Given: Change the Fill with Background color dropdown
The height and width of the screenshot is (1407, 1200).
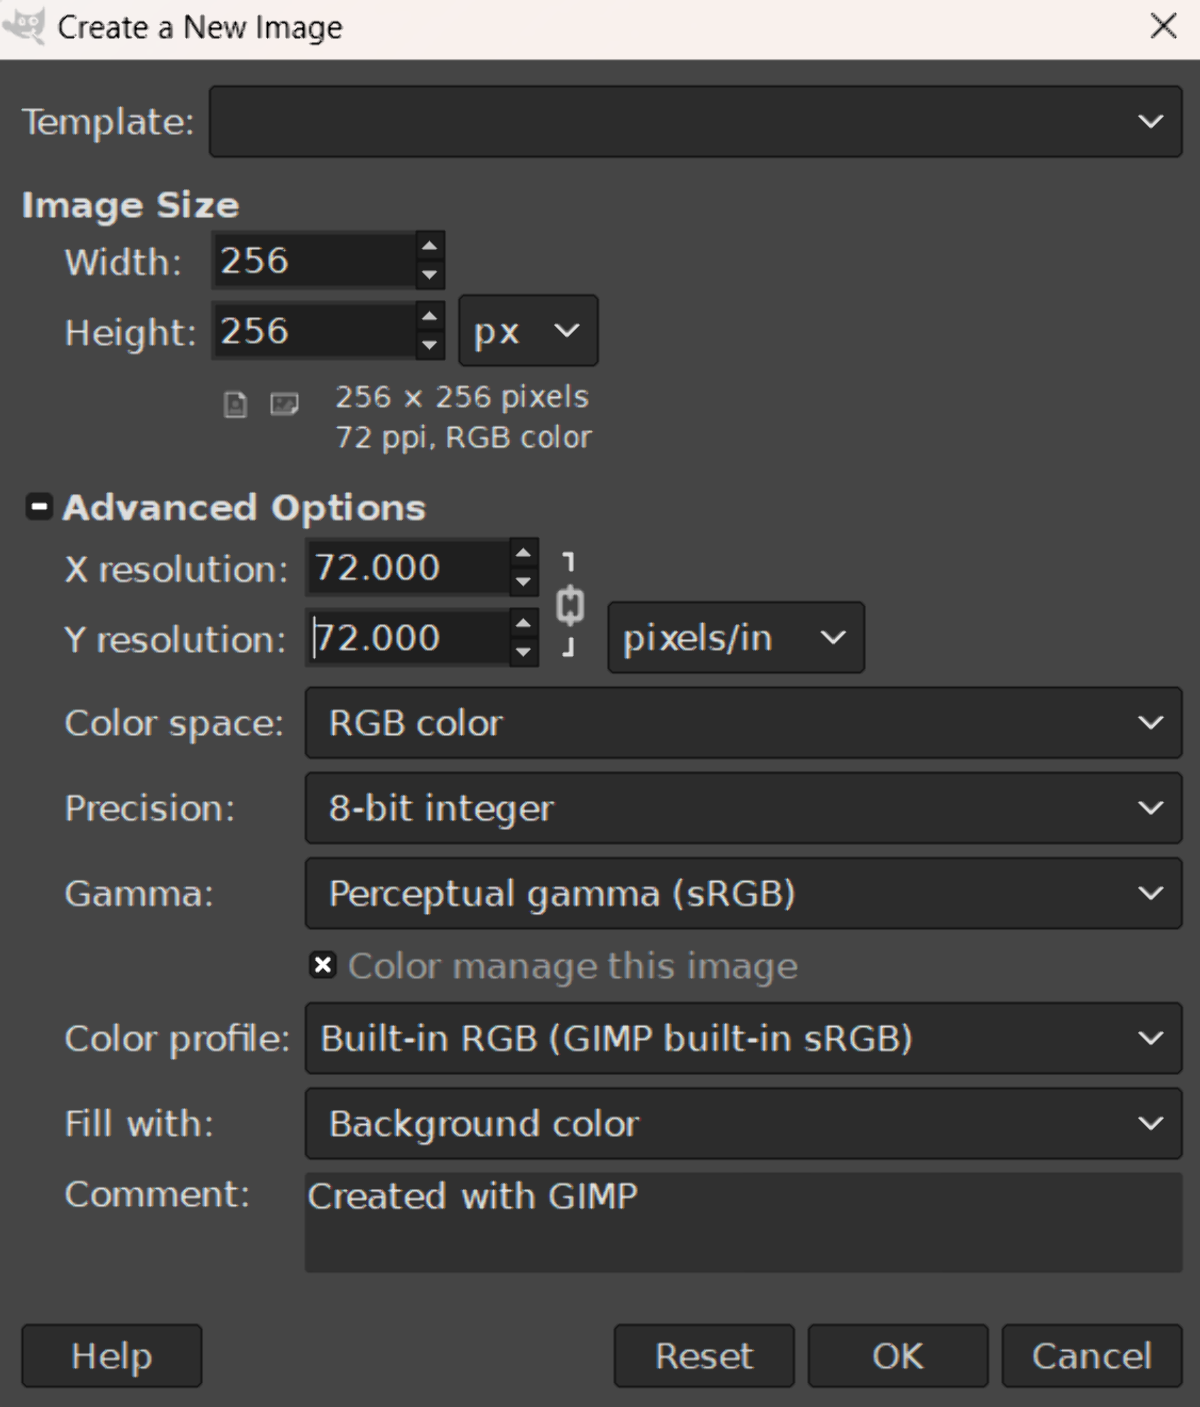Looking at the screenshot, I should click(x=743, y=1124).
